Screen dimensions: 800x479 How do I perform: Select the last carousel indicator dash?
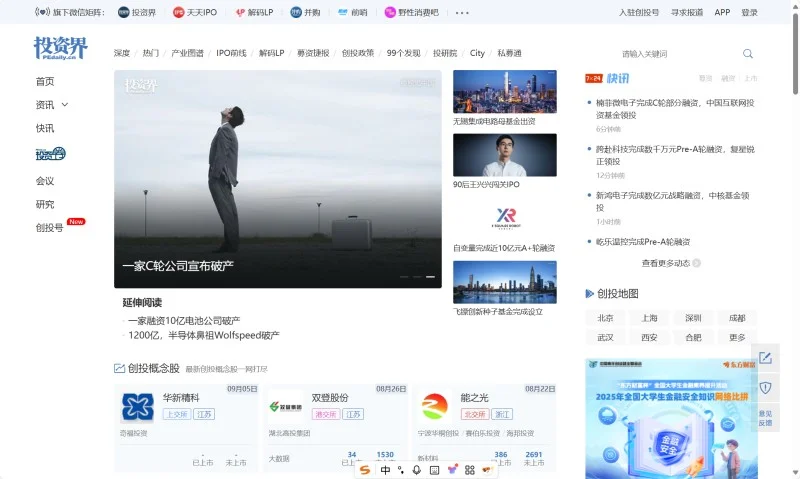[431, 276]
